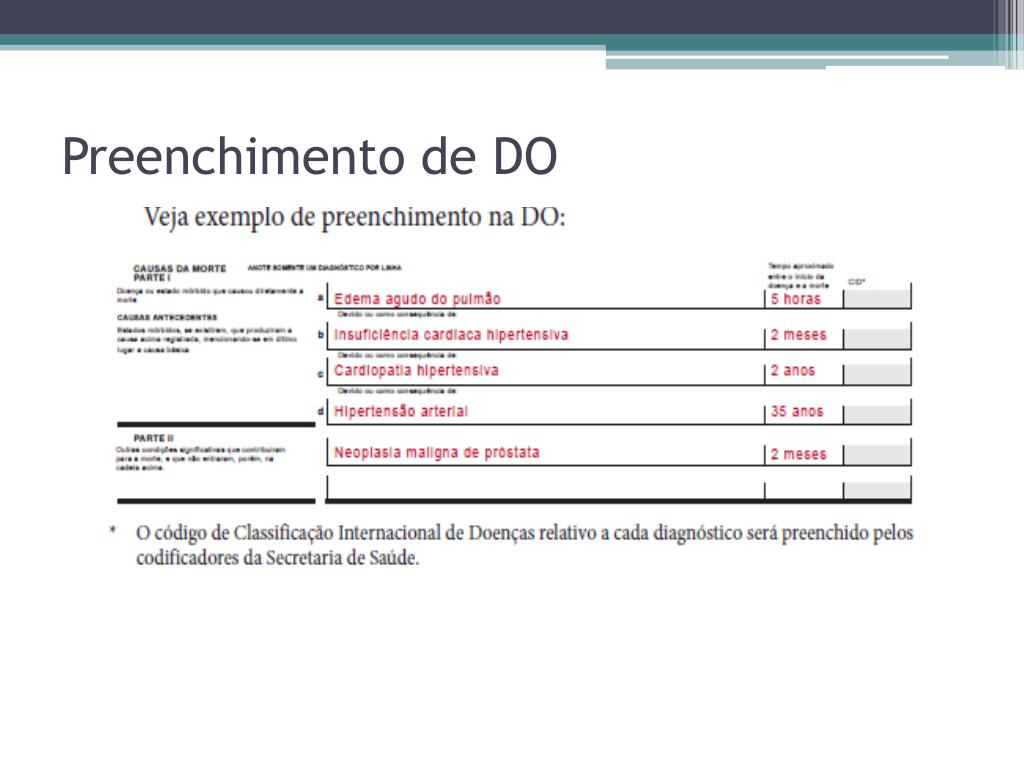This screenshot has height=768, width=1024.
Task: Click "2 meses" beside Neoplasia maligna de próstata
Action: tap(798, 454)
